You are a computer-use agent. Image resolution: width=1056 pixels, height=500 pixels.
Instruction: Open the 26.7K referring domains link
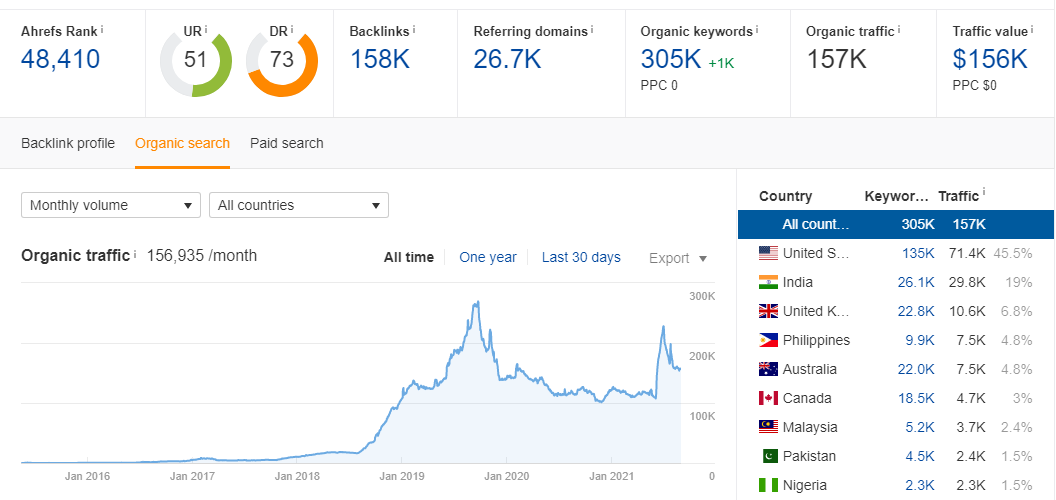coord(507,59)
